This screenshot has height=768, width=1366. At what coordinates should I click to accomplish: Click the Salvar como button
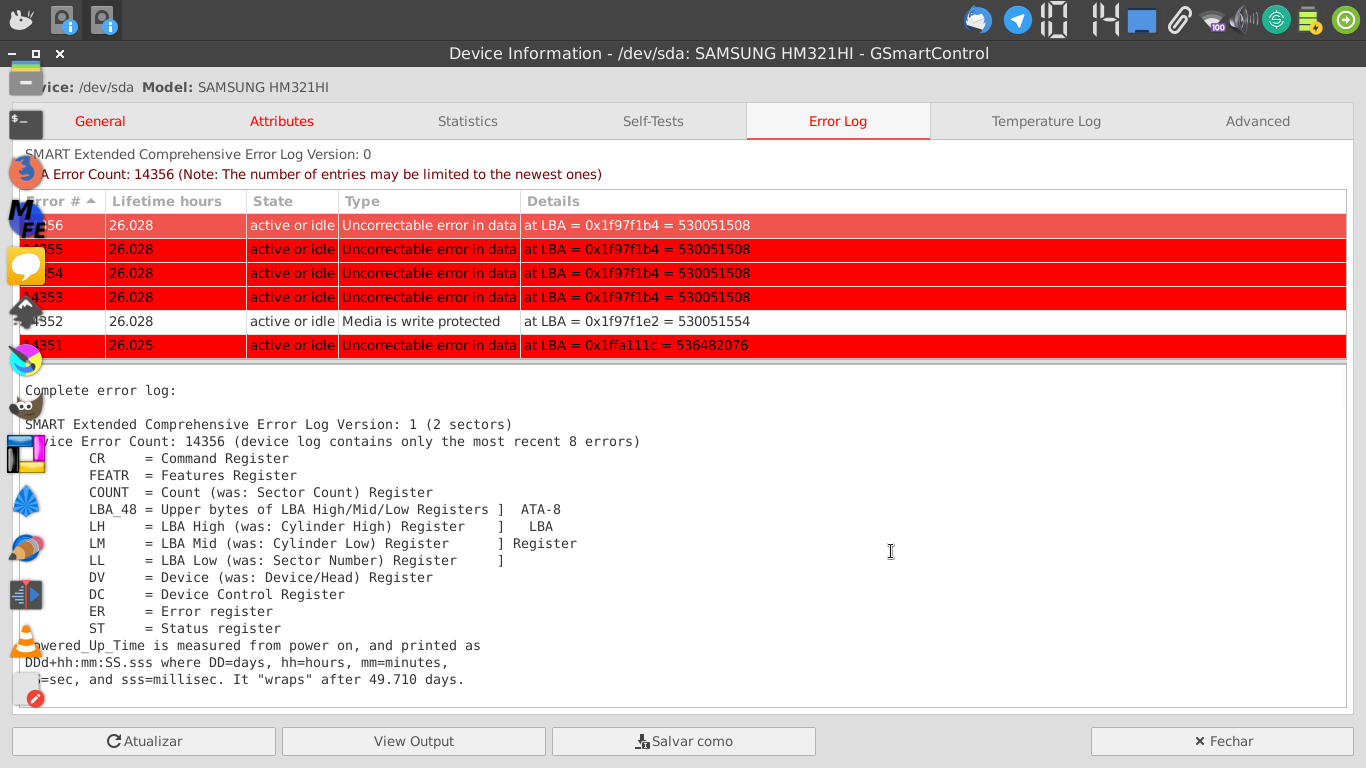[x=684, y=741]
